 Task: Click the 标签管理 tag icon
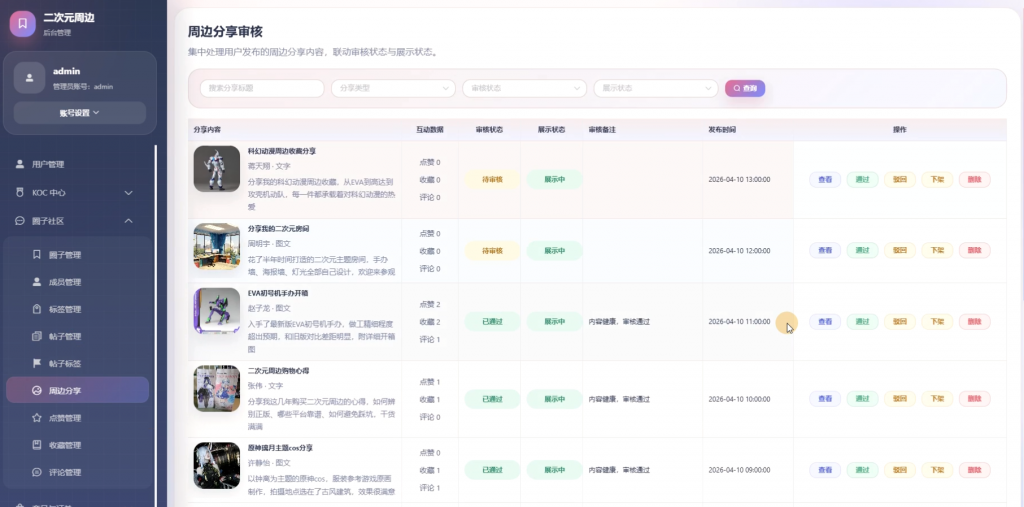click(x=37, y=309)
